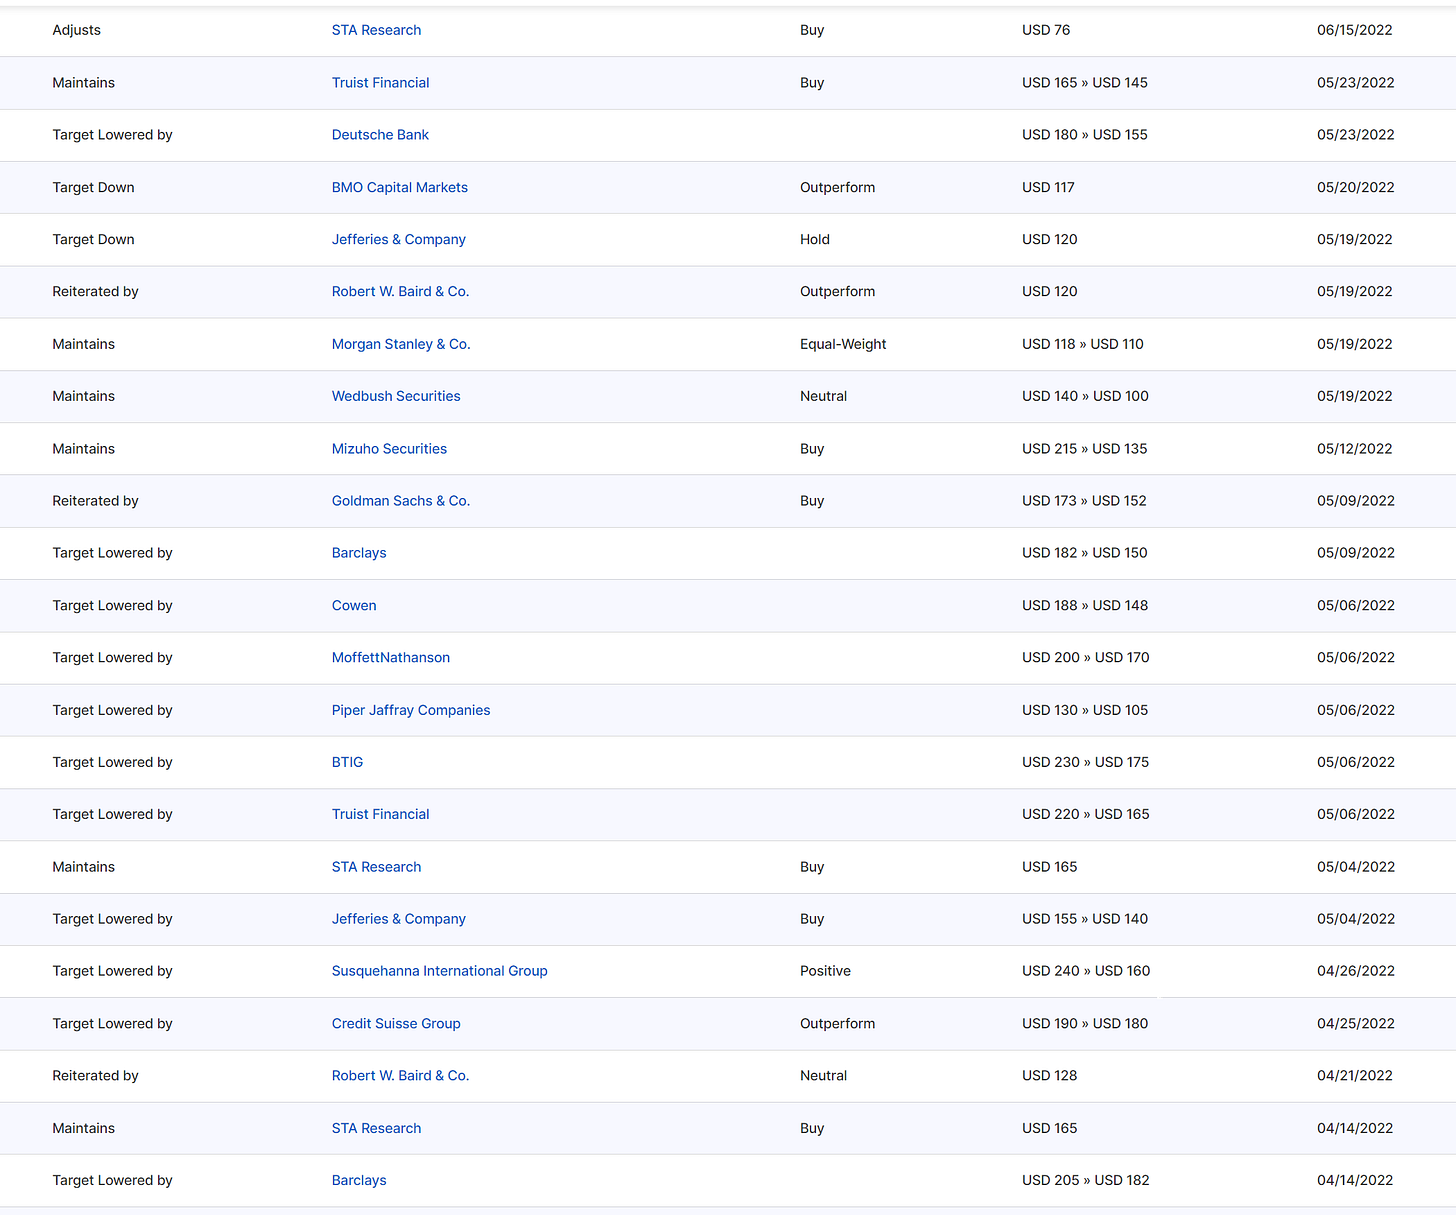Open Truist Financial link dated 05/23/2022

[x=380, y=83]
